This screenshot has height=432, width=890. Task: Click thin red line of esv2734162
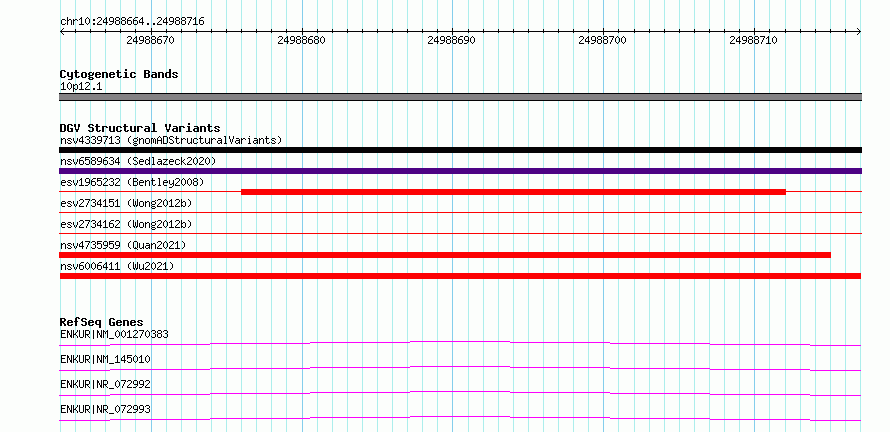(x=460, y=233)
